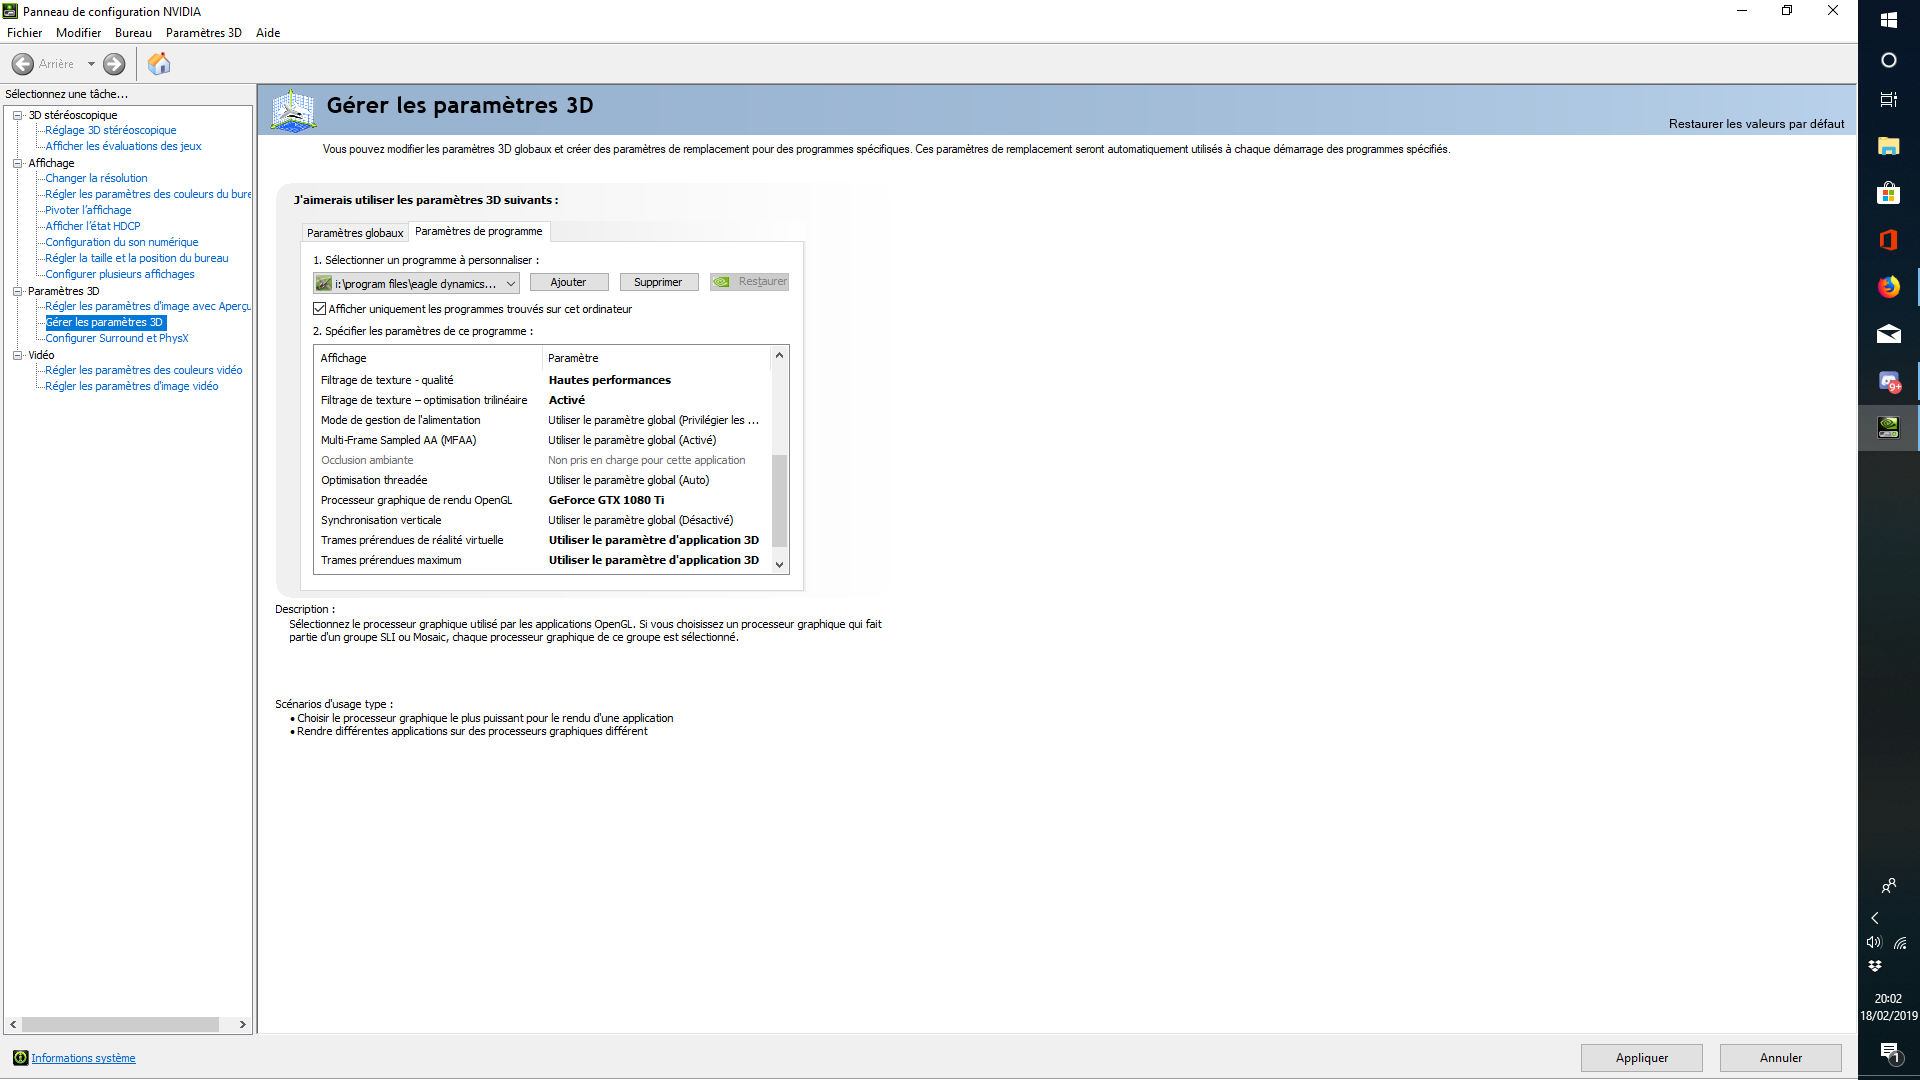Open the Modifier menu
The image size is (1920, 1080).
pyautogui.click(x=78, y=33)
